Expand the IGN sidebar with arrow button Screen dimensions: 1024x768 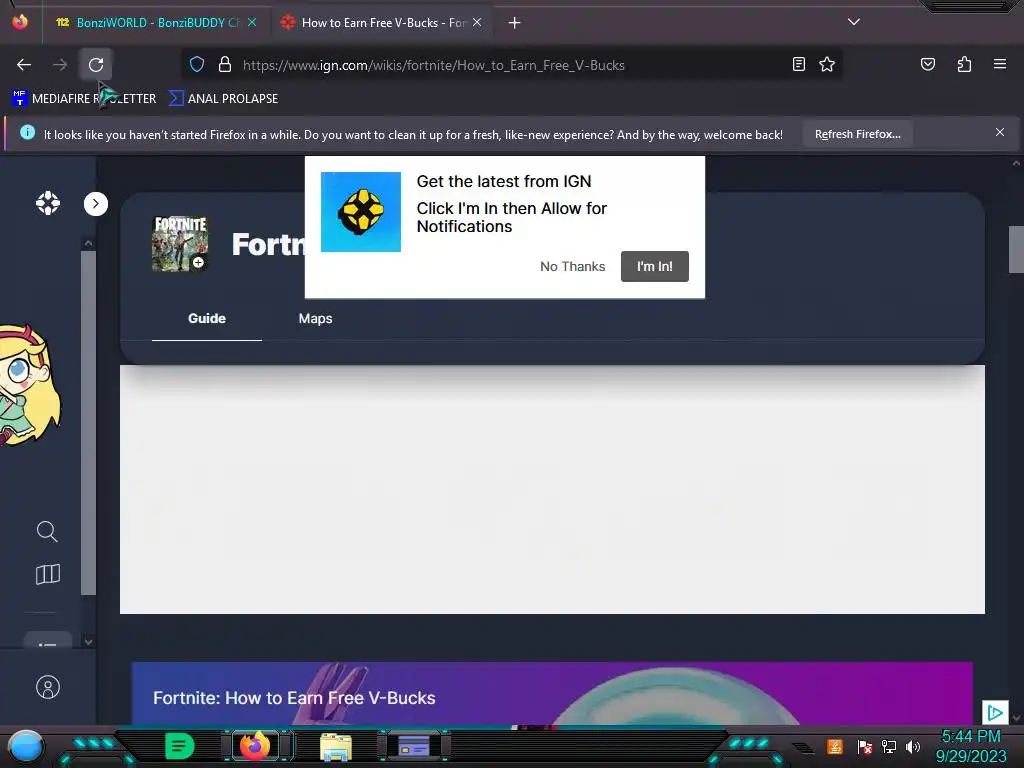point(96,204)
